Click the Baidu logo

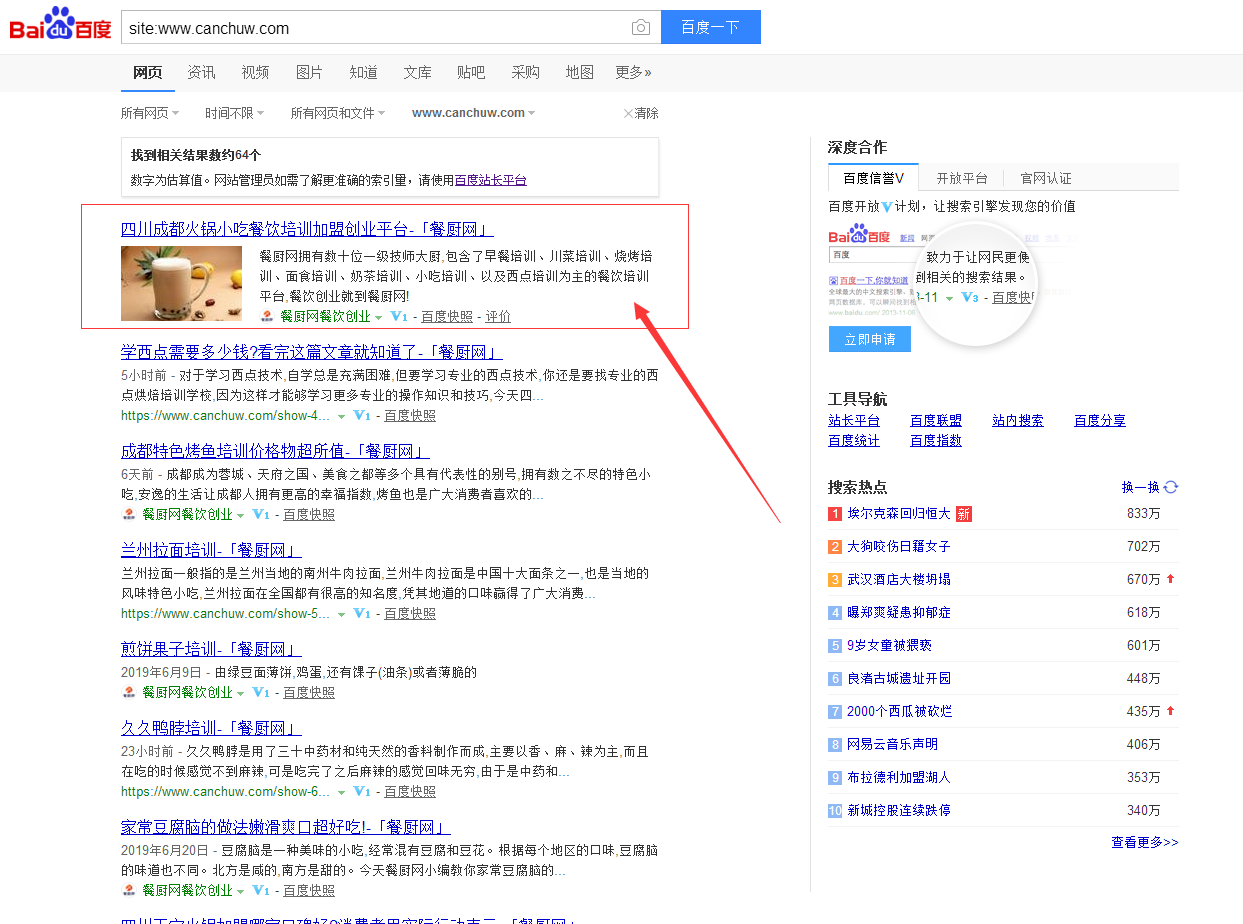(60, 24)
